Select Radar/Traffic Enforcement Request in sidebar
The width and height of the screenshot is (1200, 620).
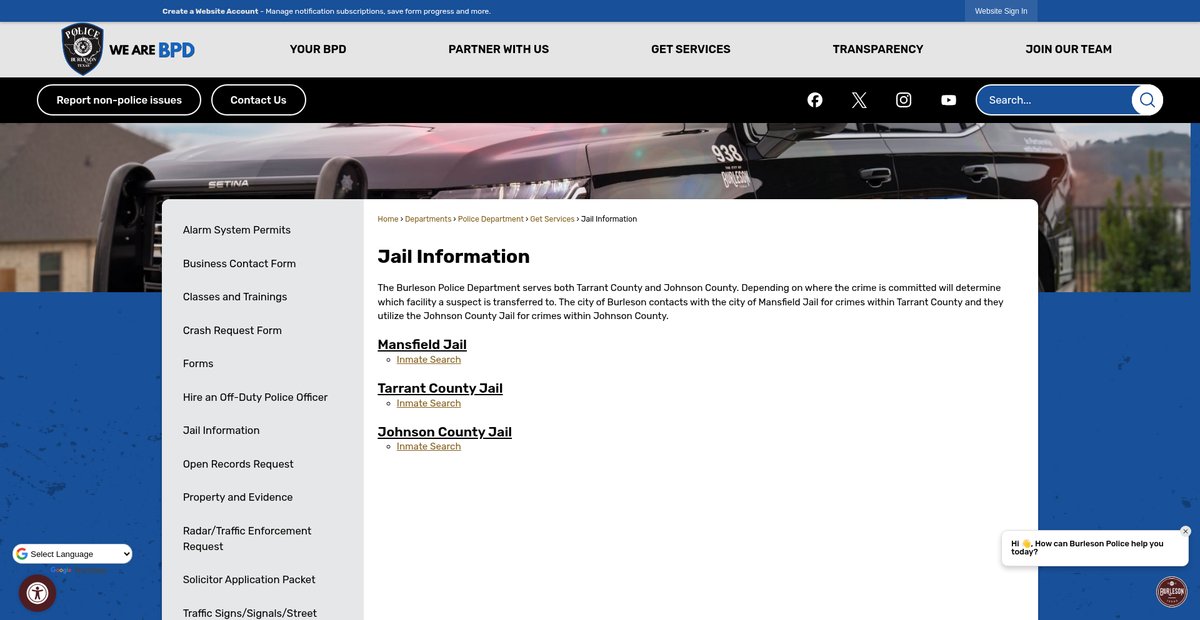click(x=247, y=539)
